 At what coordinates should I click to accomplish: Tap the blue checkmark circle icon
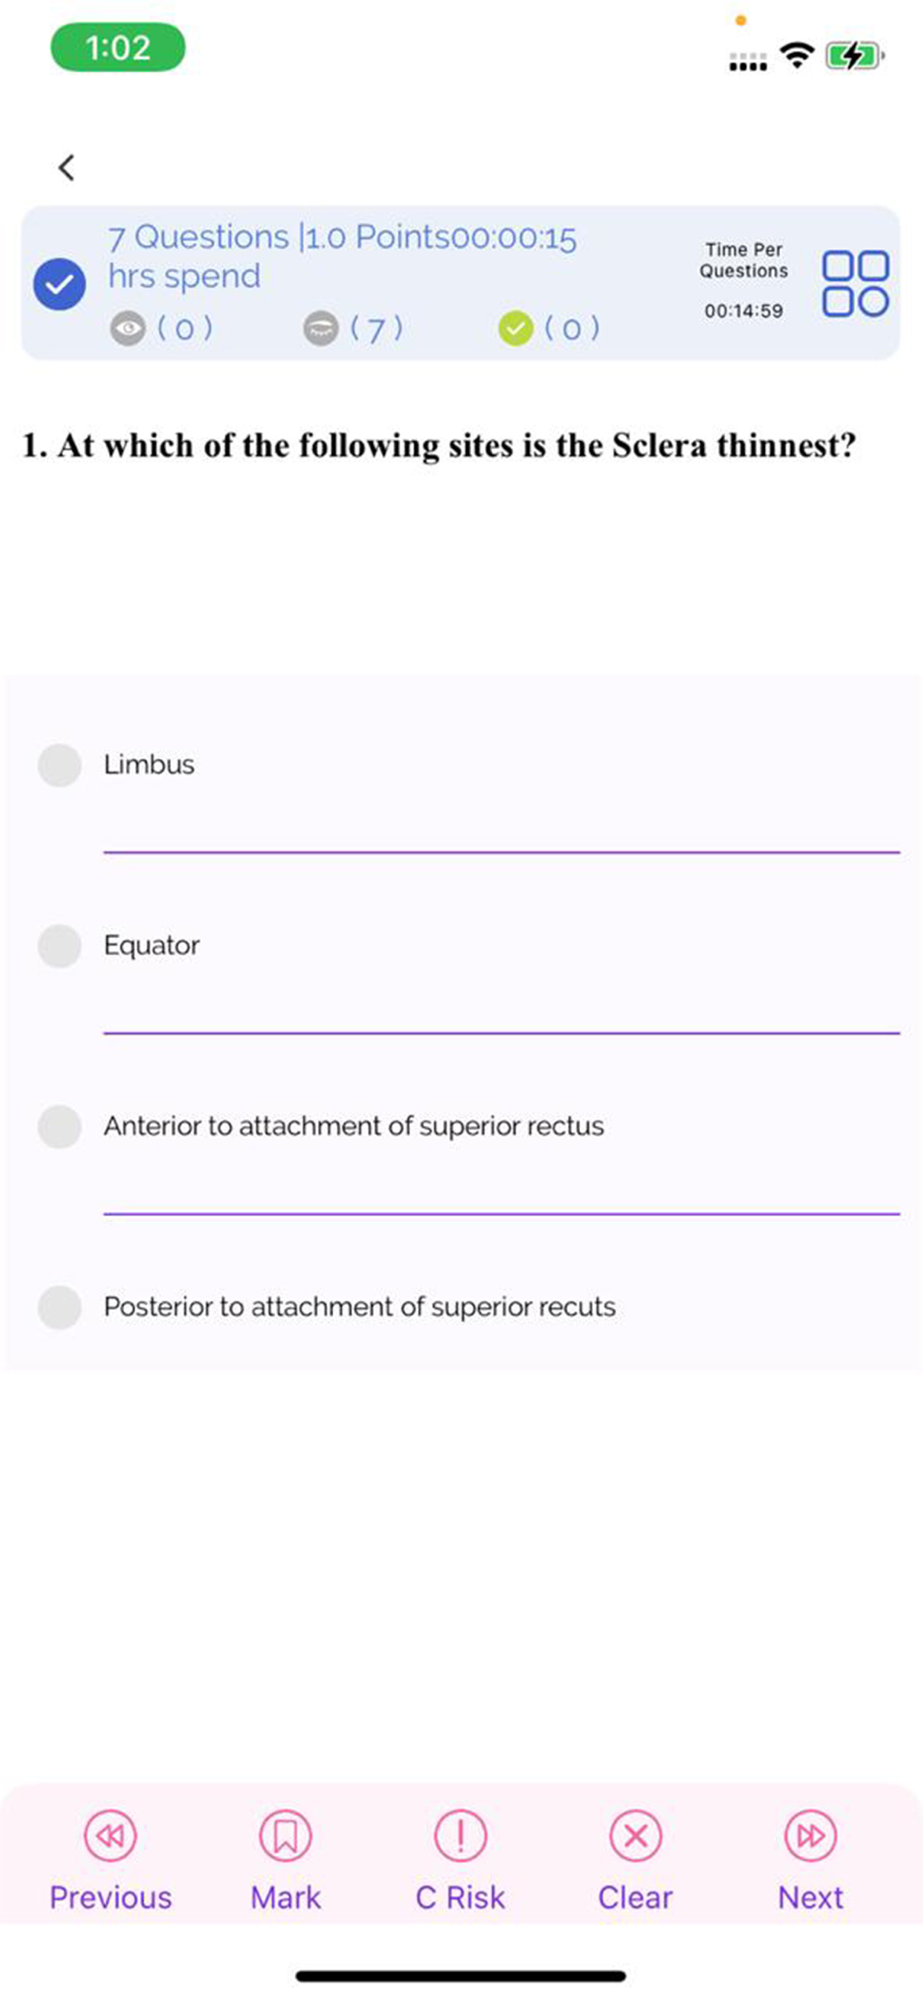pos(59,283)
